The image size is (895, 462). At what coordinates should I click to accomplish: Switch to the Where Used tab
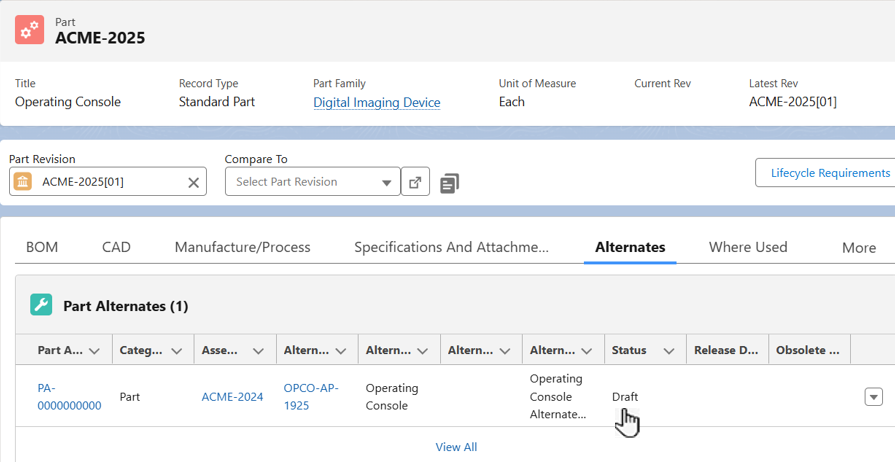click(x=747, y=247)
